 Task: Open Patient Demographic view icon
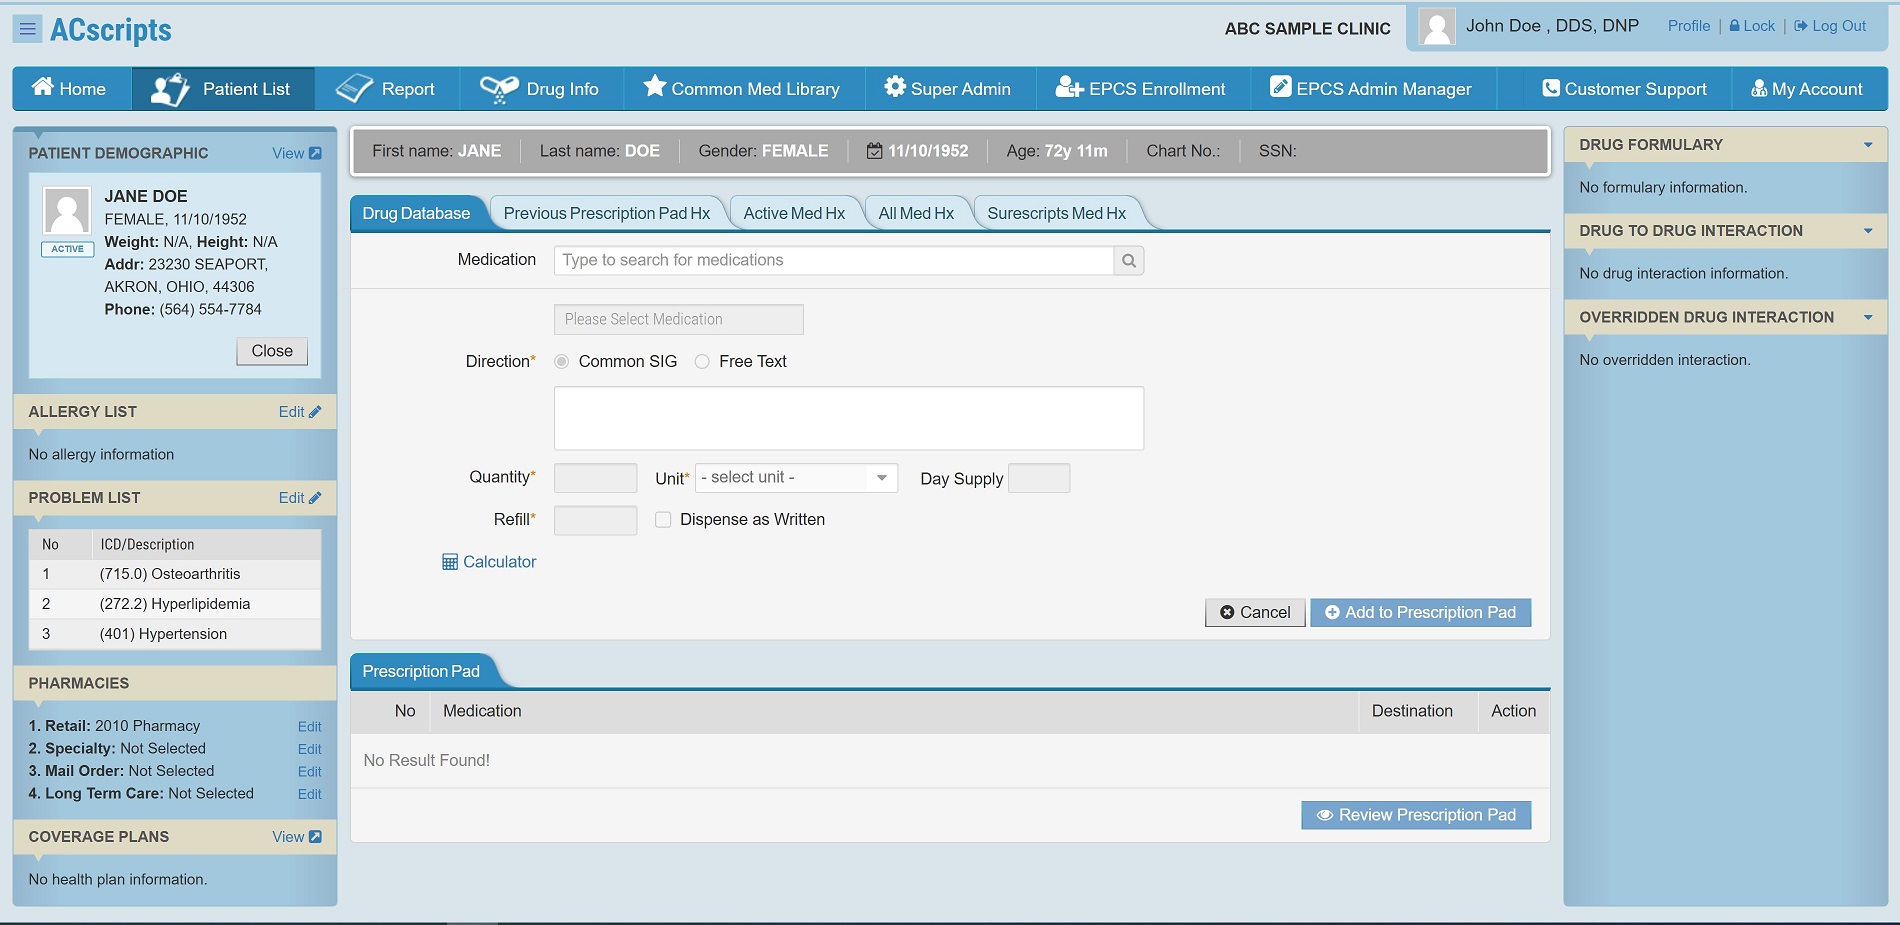click(315, 153)
